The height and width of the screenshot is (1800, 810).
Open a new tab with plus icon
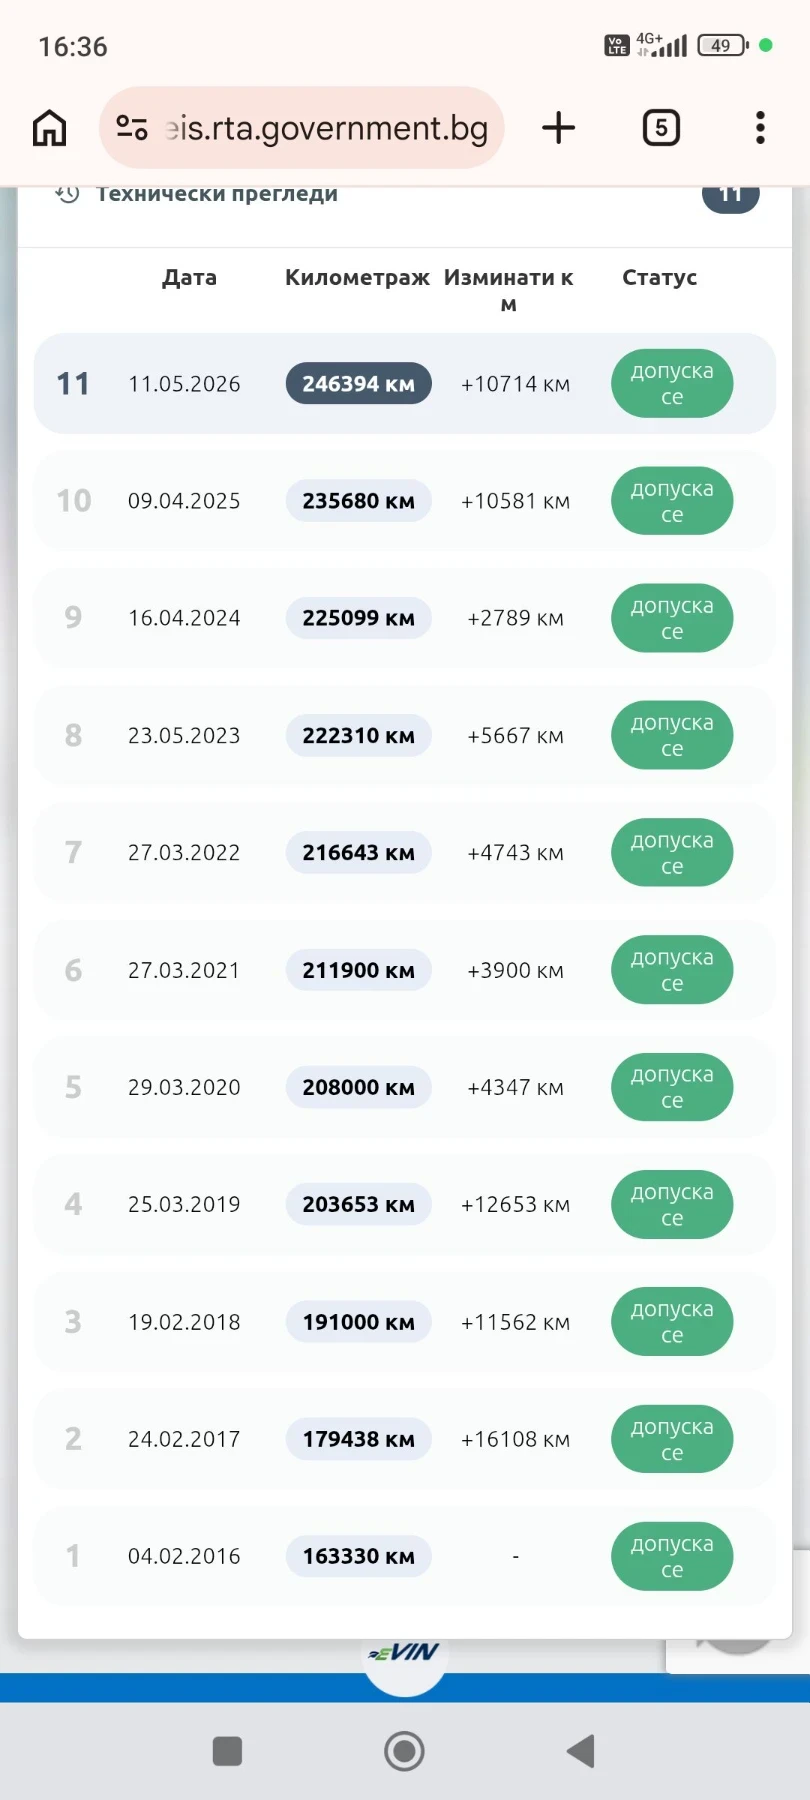pos(558,128)
